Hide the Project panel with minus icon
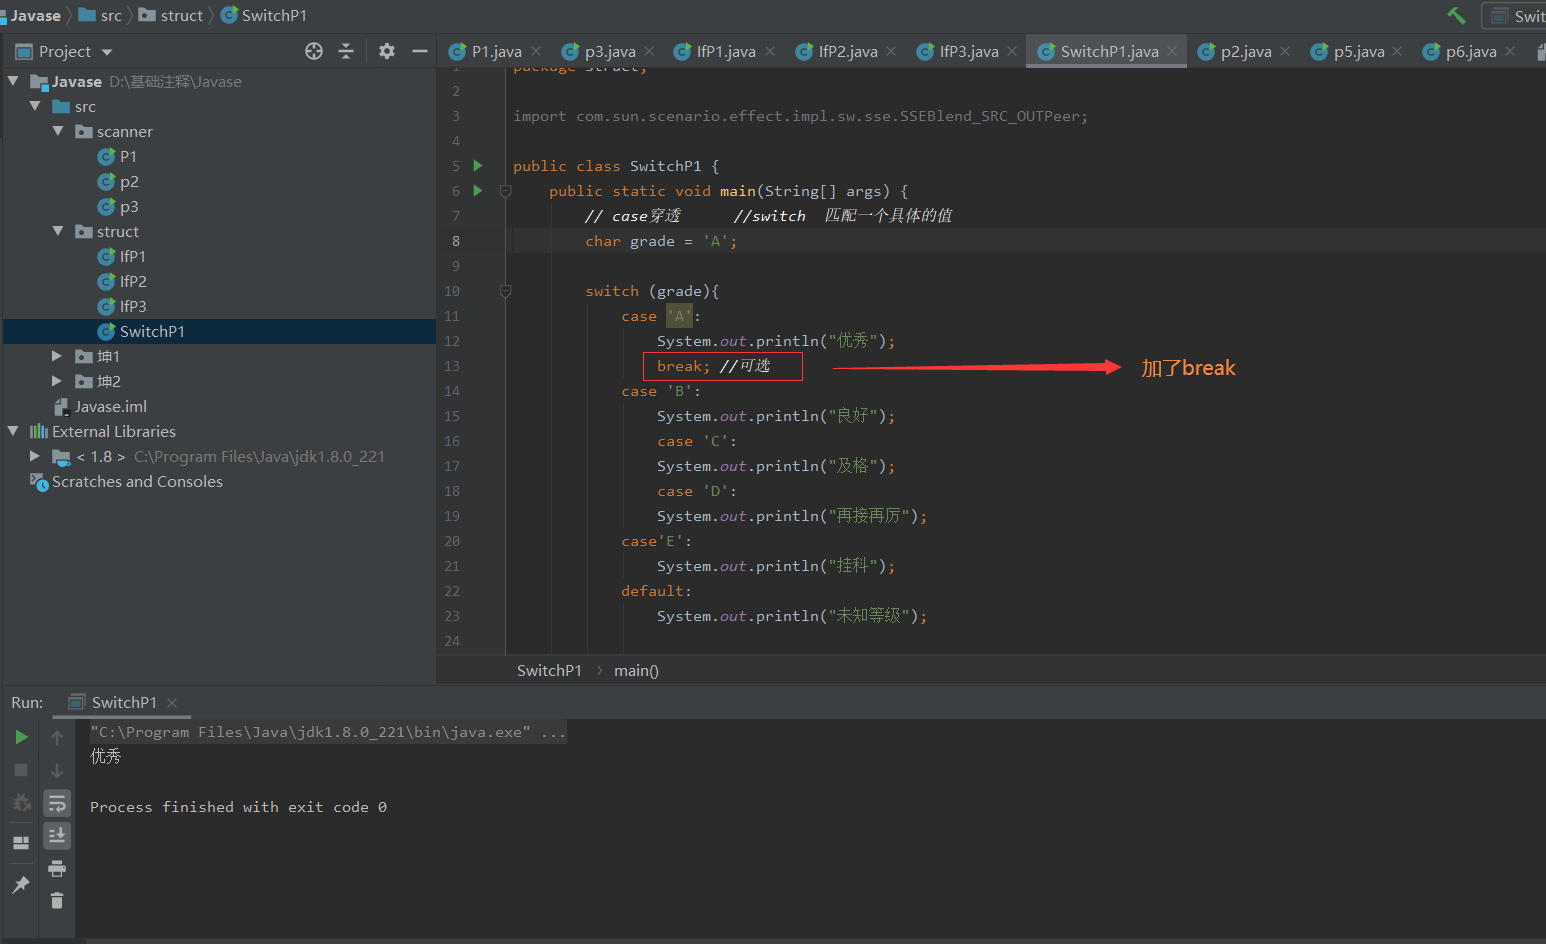This screenshot has height=944, width=1546. [420, 51]
